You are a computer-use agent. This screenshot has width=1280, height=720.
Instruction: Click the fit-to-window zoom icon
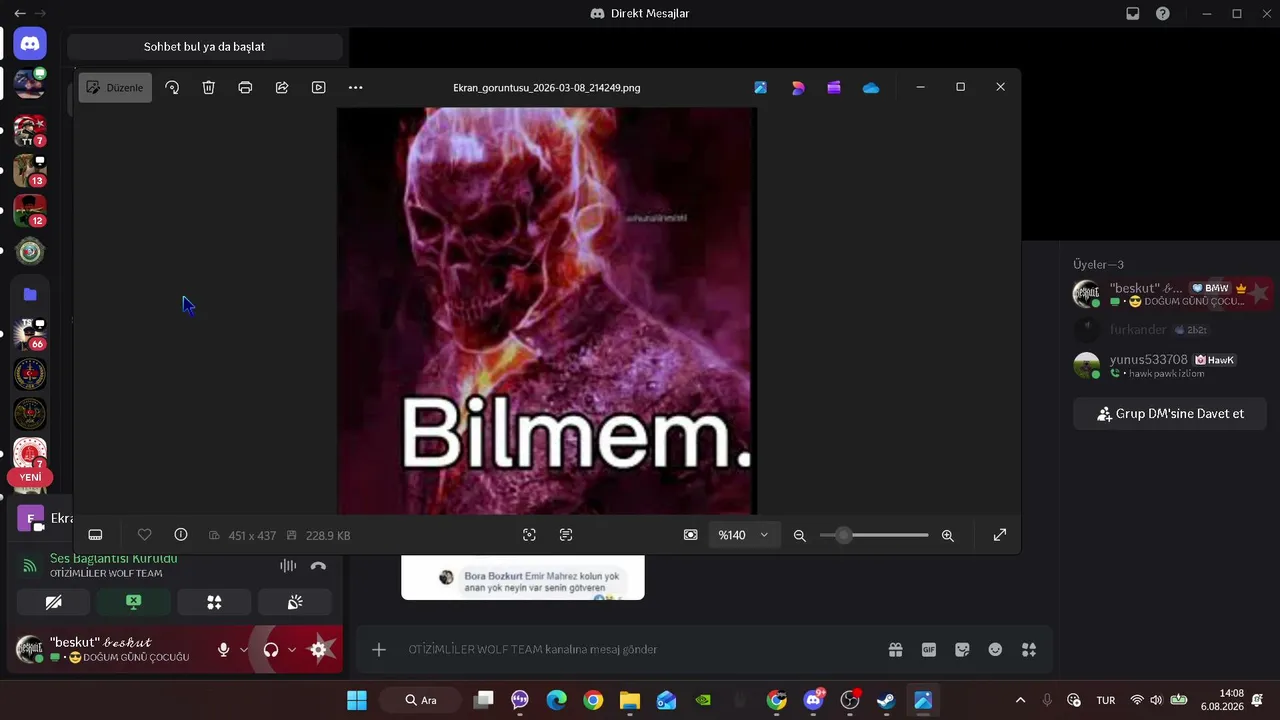690,535
